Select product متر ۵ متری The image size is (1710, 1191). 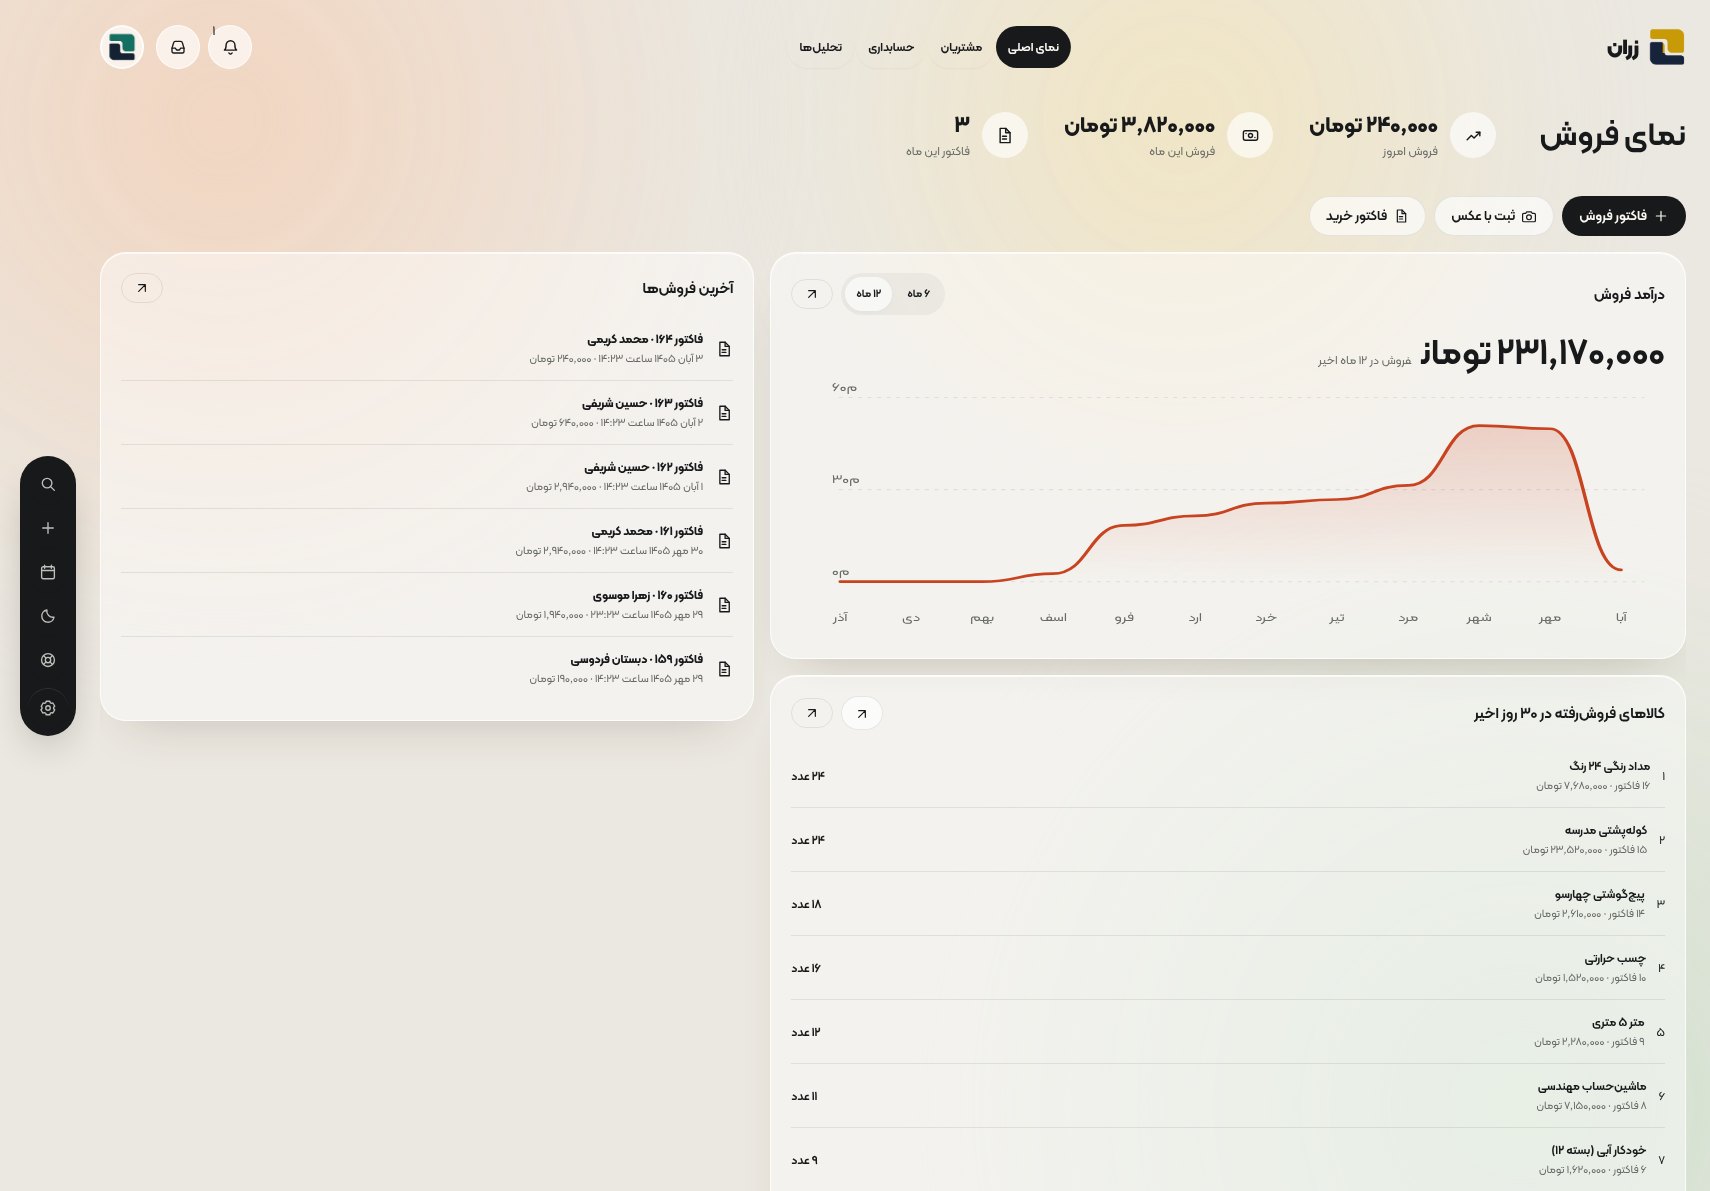pos(1228,1032)
